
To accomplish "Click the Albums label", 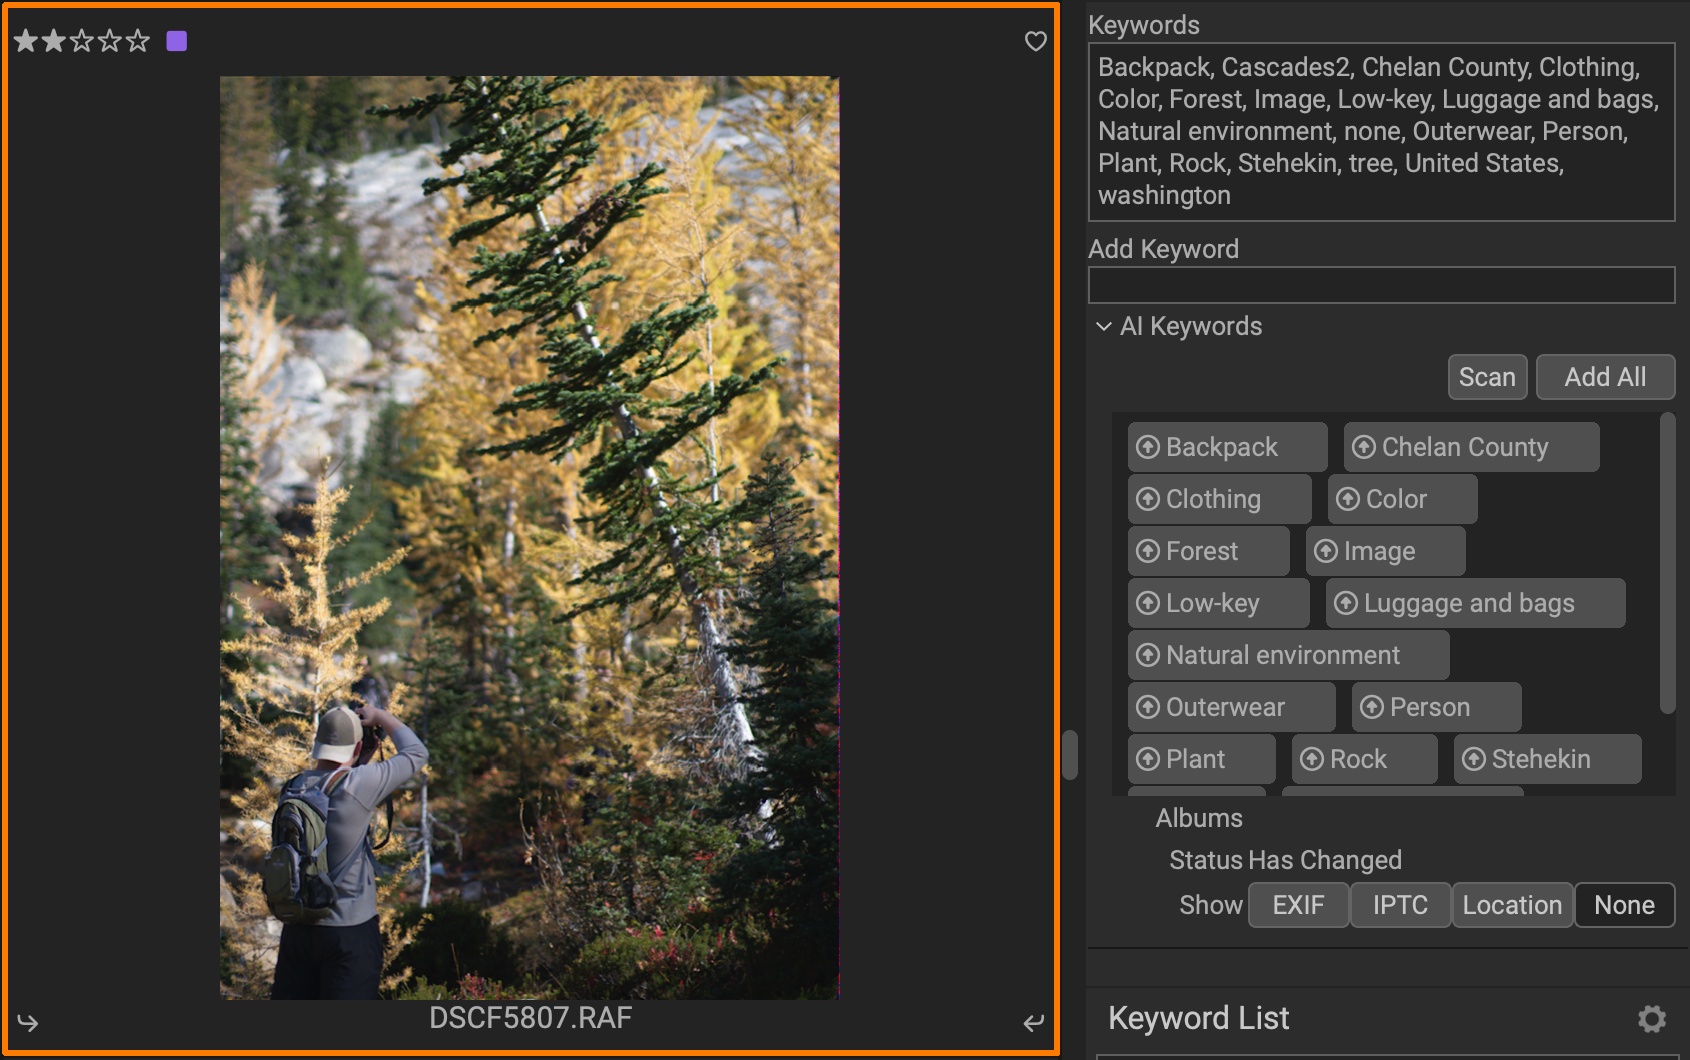I will pos(1199,818).
